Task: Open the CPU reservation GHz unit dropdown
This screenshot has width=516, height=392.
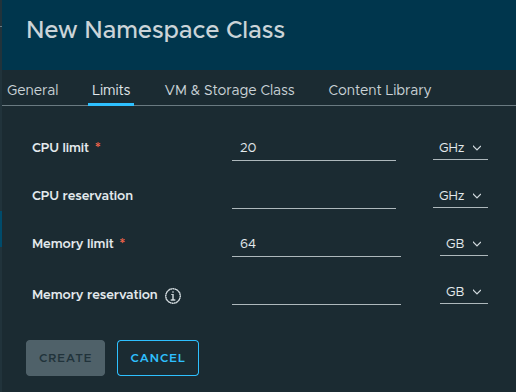Action: 460,196
